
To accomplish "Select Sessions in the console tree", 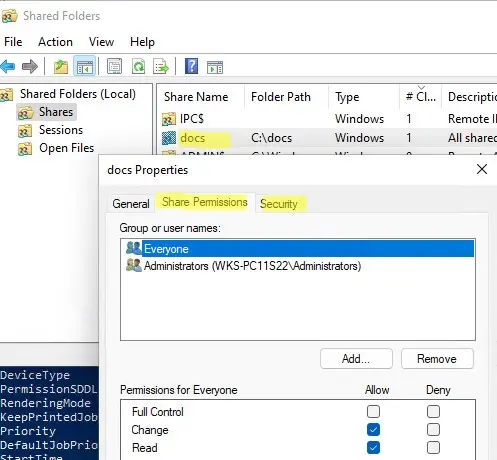I will pyautogui.click(x=61, y=130).
